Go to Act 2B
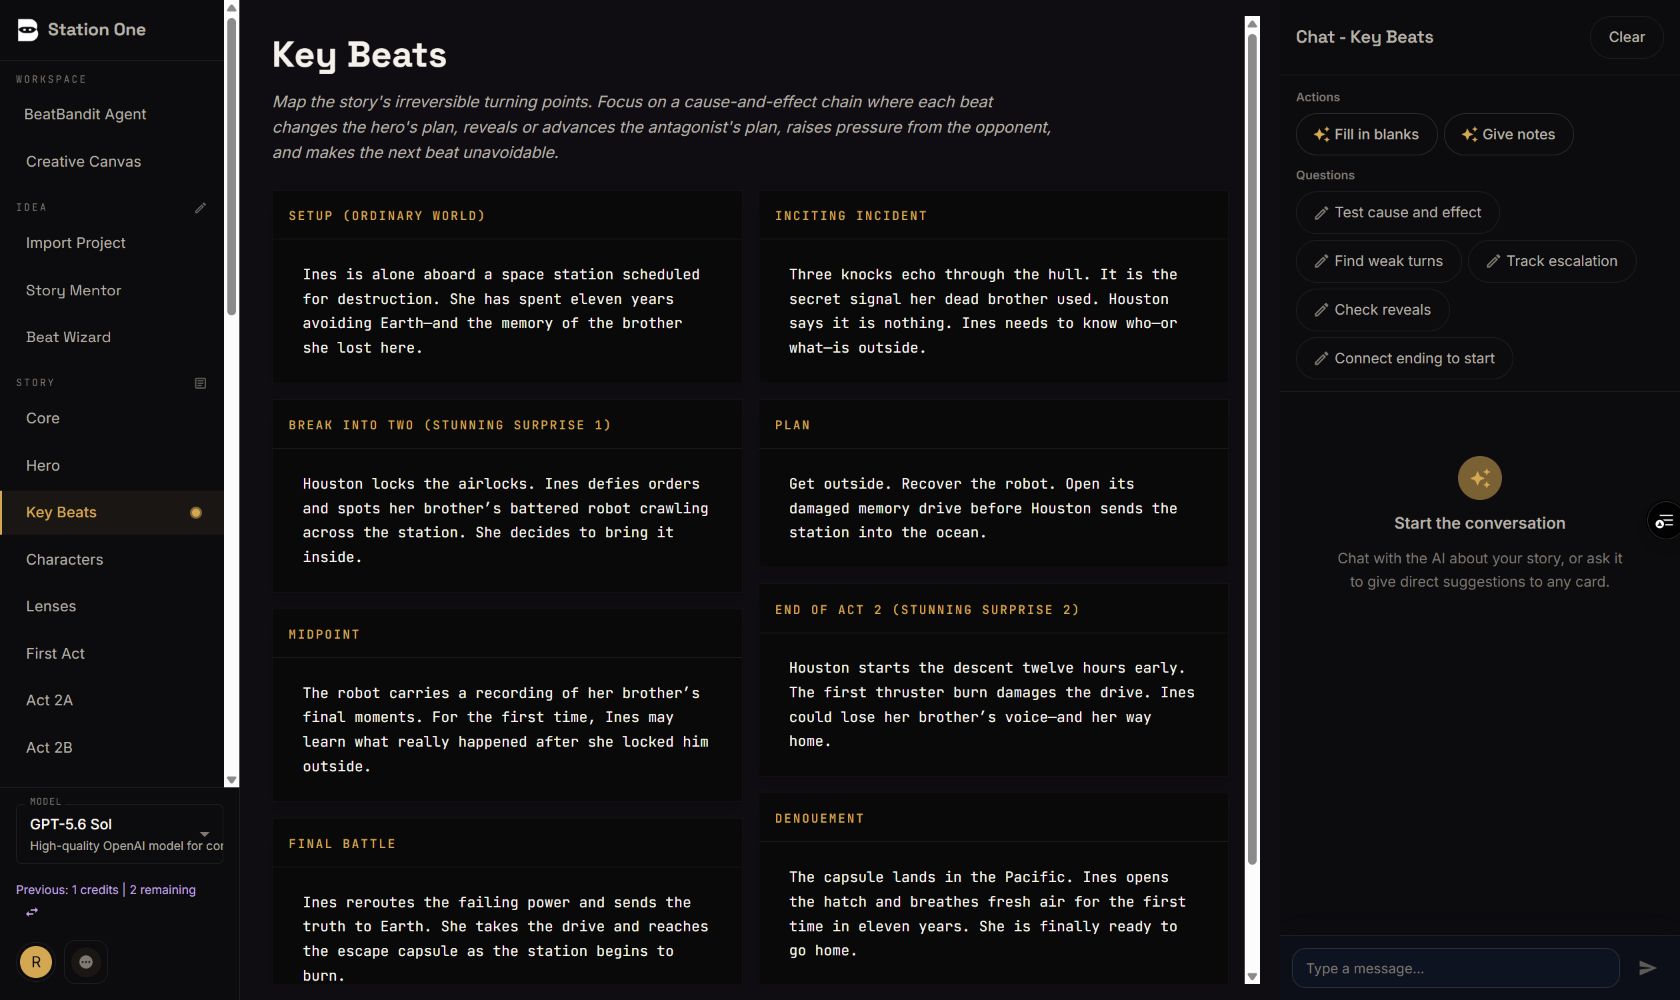This screenshot has width=1680, height=1000. (x=112, y=747)
